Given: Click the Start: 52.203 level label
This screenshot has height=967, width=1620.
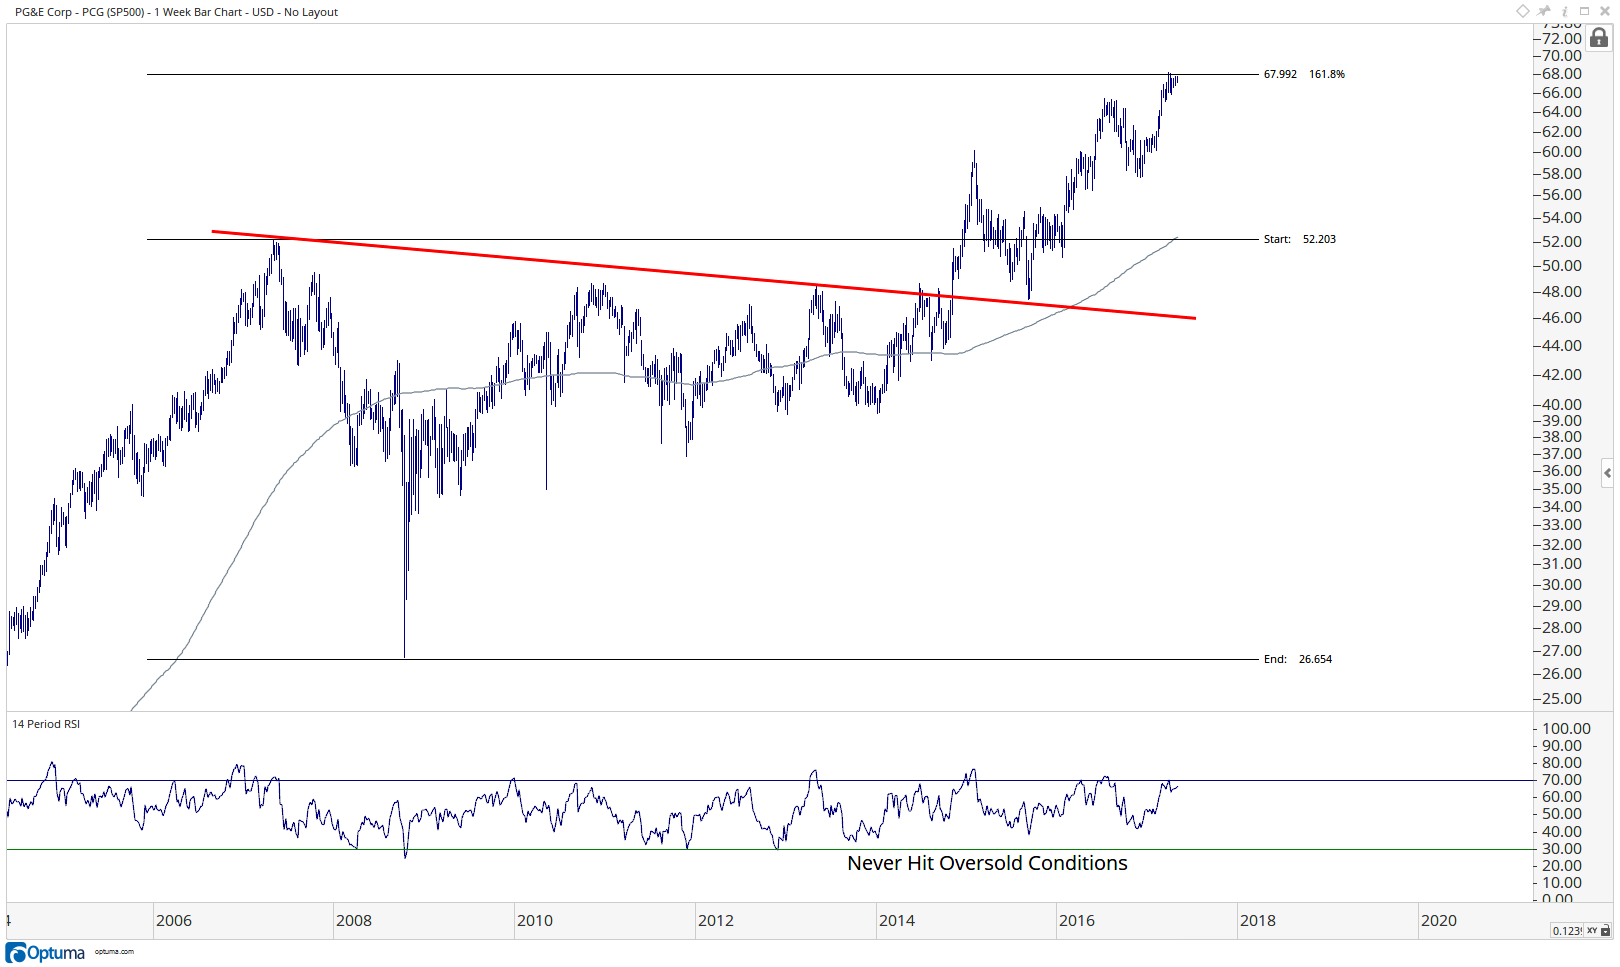Looking at the screenshot, I should coord(1299,239).
